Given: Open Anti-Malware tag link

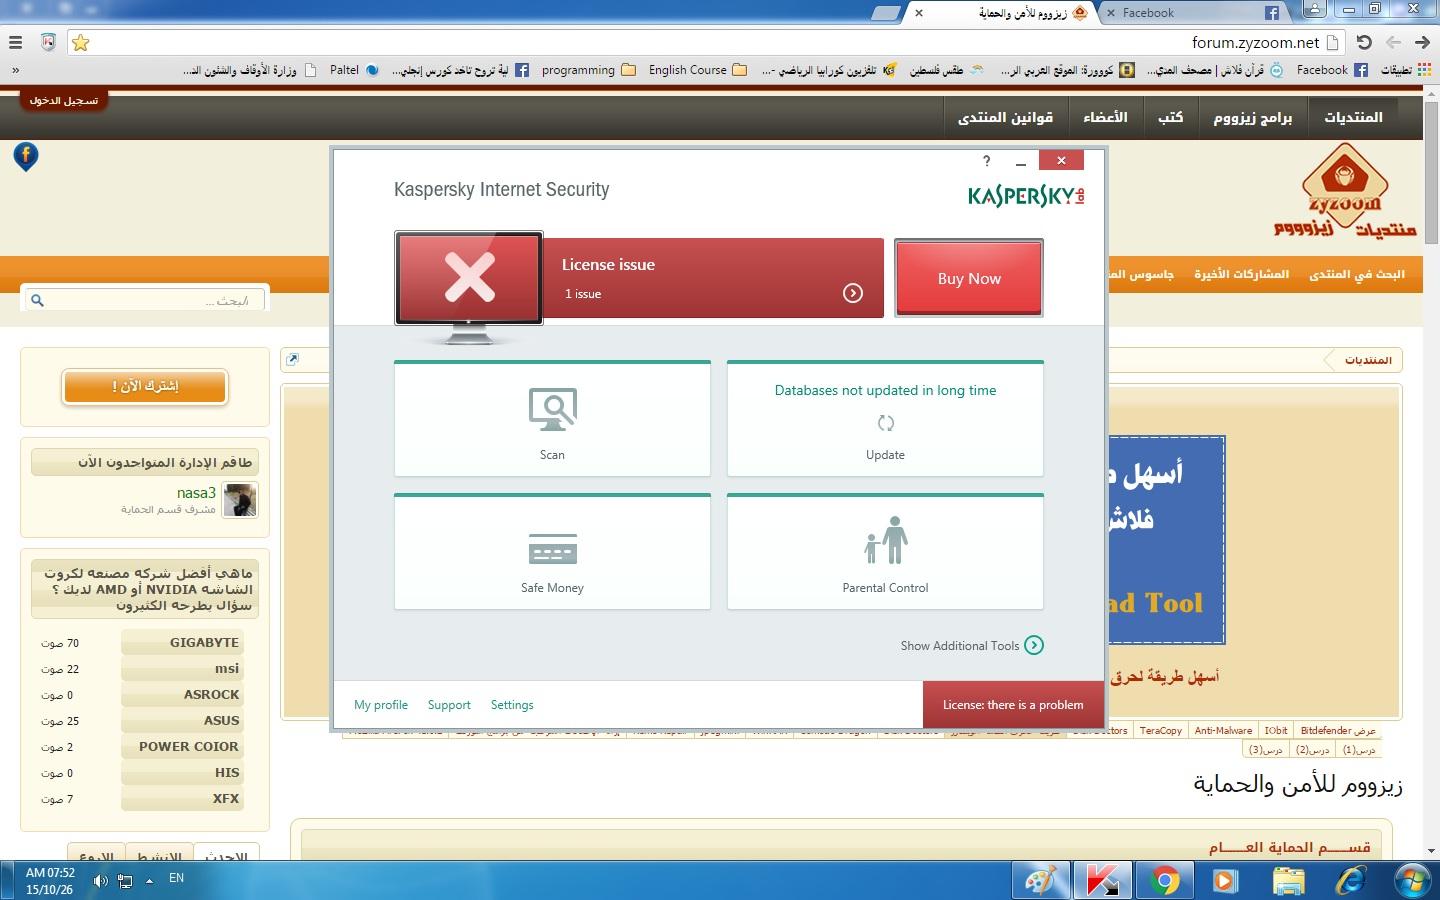Looking at the screenshot, I should pyautogui.click(x=1223, y=731).
